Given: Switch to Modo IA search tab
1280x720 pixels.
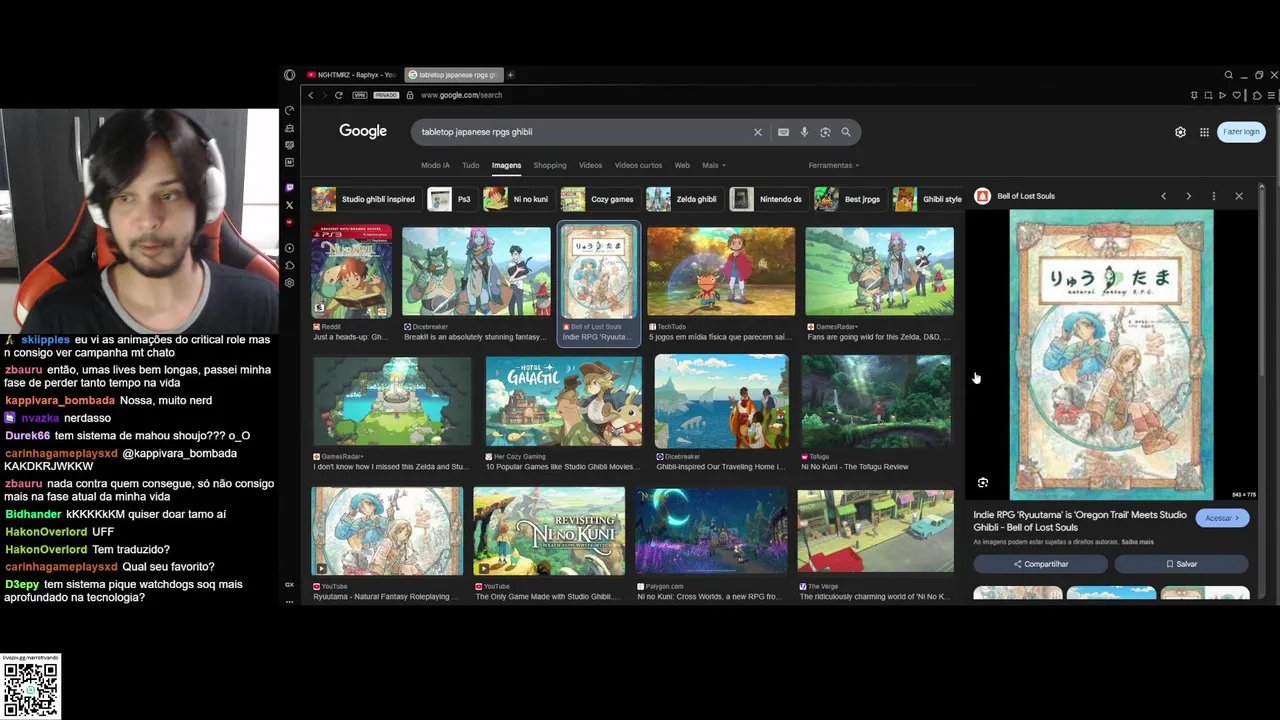Looking at the screenshot, I should (435, 165).
